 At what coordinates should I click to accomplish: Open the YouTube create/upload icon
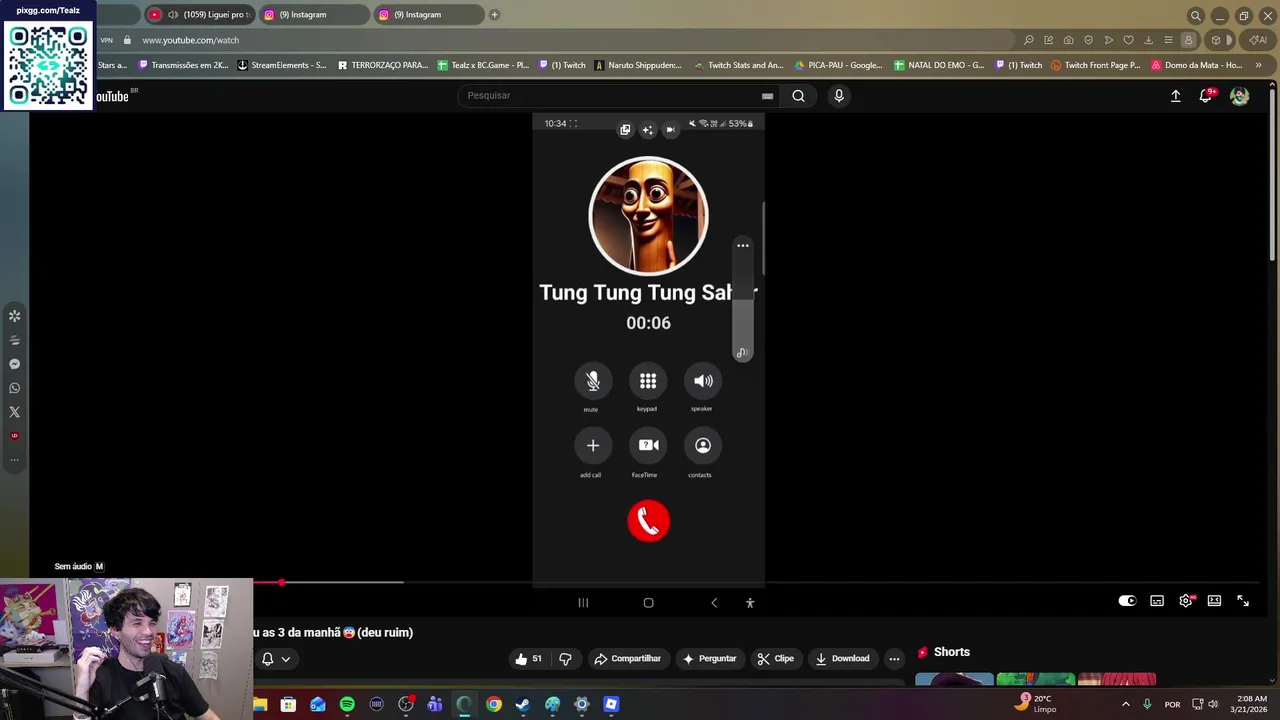(1176, 96)
